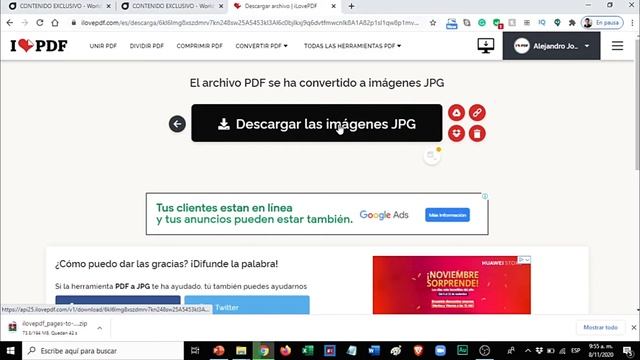Close the Descargar archivo tab
640x360 pixels.
tap(333, 6)
